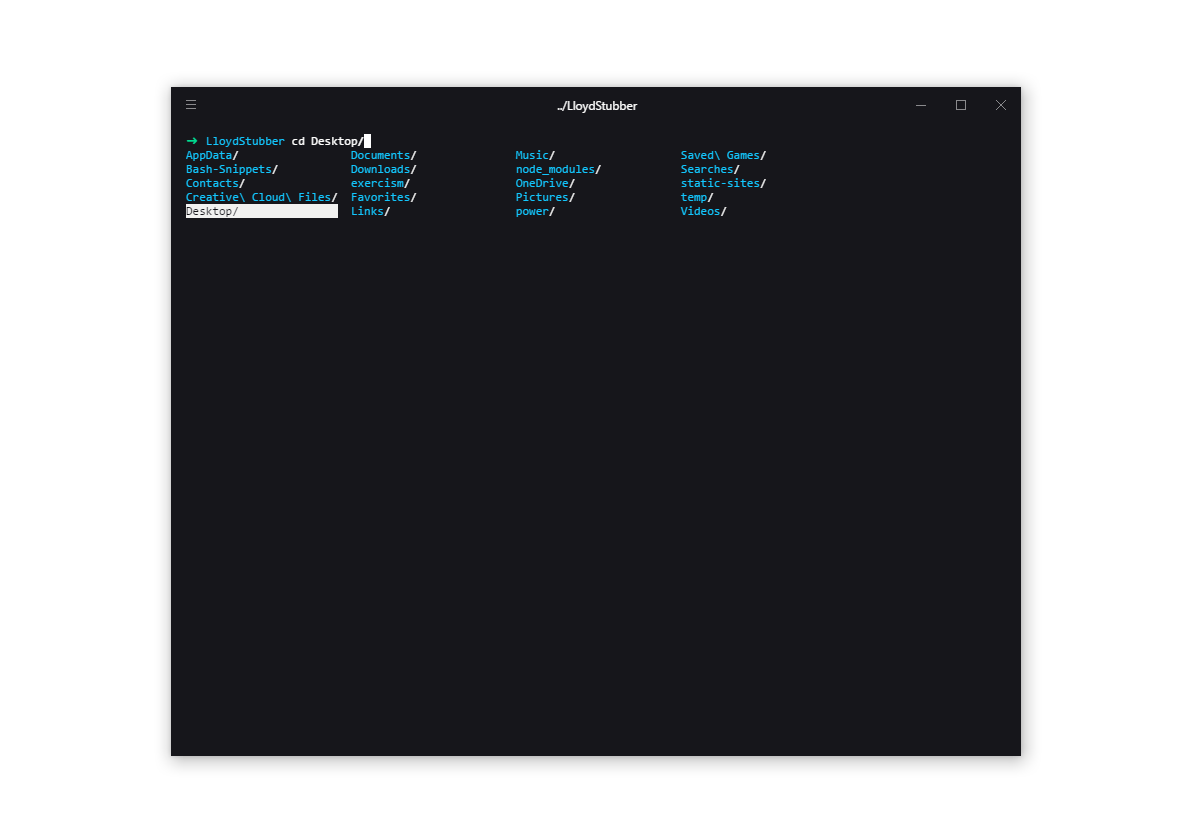Click the Contacts folder name
Image resolution: width=1200 pixels, height=838 pixels.
(213, 183)
